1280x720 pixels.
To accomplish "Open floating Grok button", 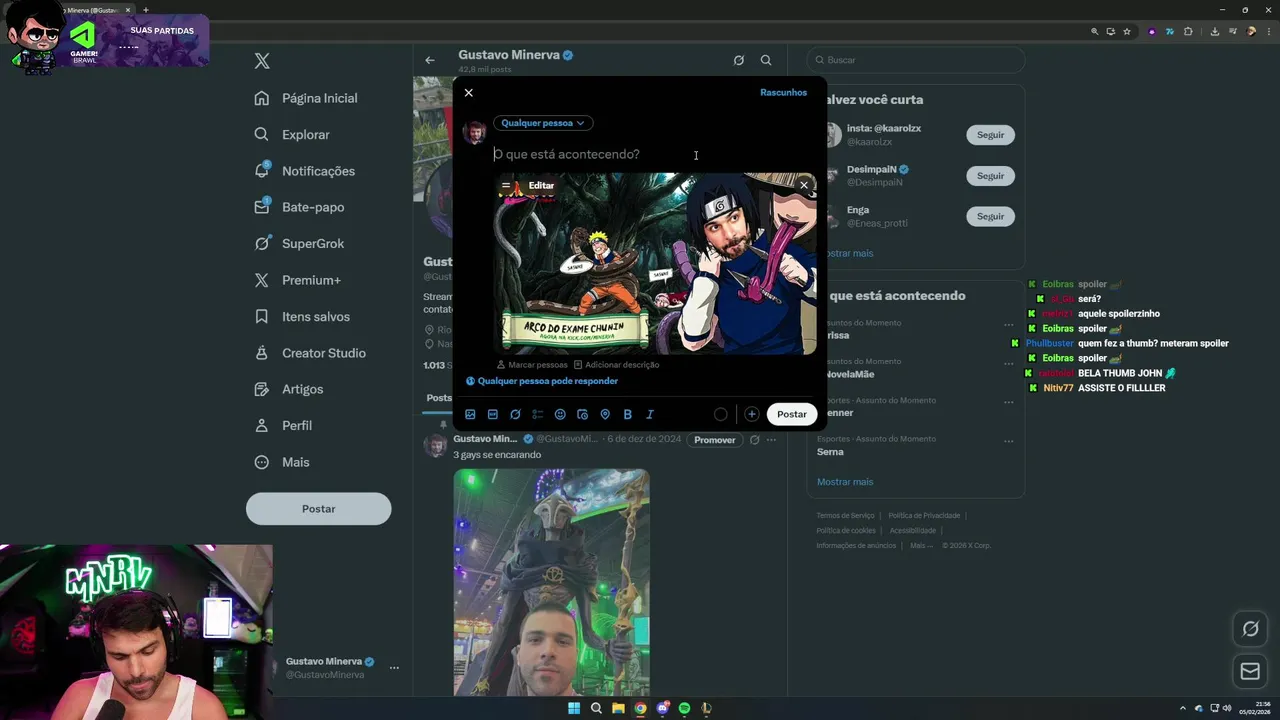I will [1250, 629].
